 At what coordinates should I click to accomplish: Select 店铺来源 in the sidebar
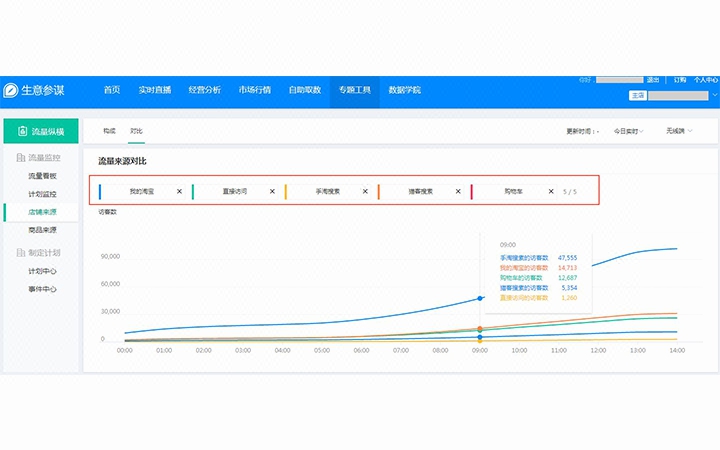point(42,212)
